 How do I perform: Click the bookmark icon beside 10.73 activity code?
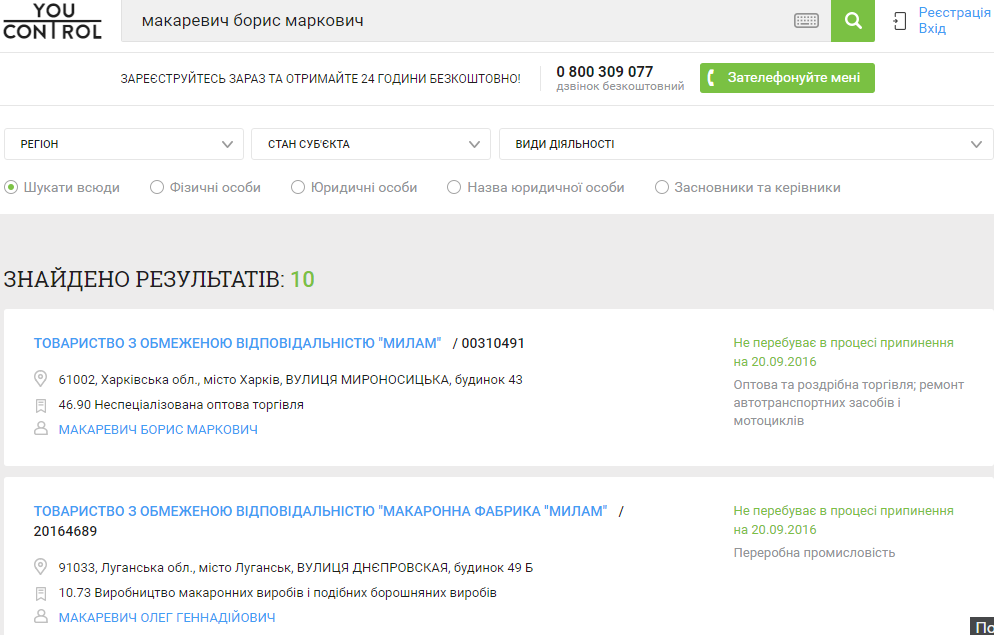41,593
